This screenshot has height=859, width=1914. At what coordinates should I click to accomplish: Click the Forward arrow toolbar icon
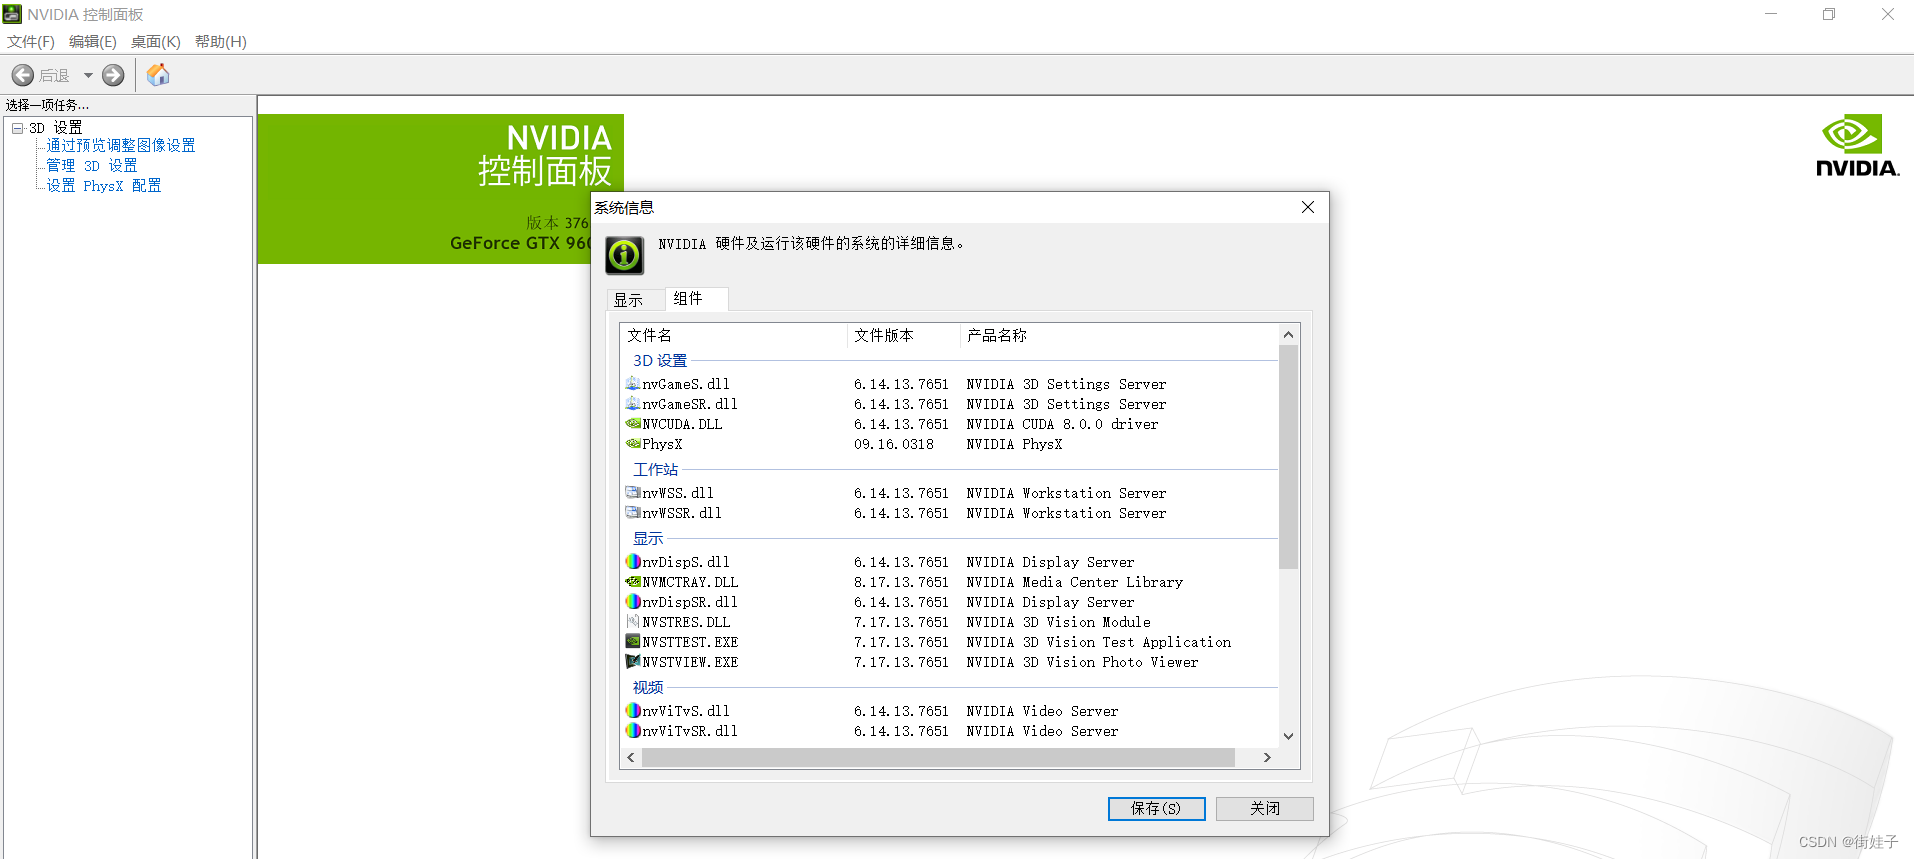(113, 75)
